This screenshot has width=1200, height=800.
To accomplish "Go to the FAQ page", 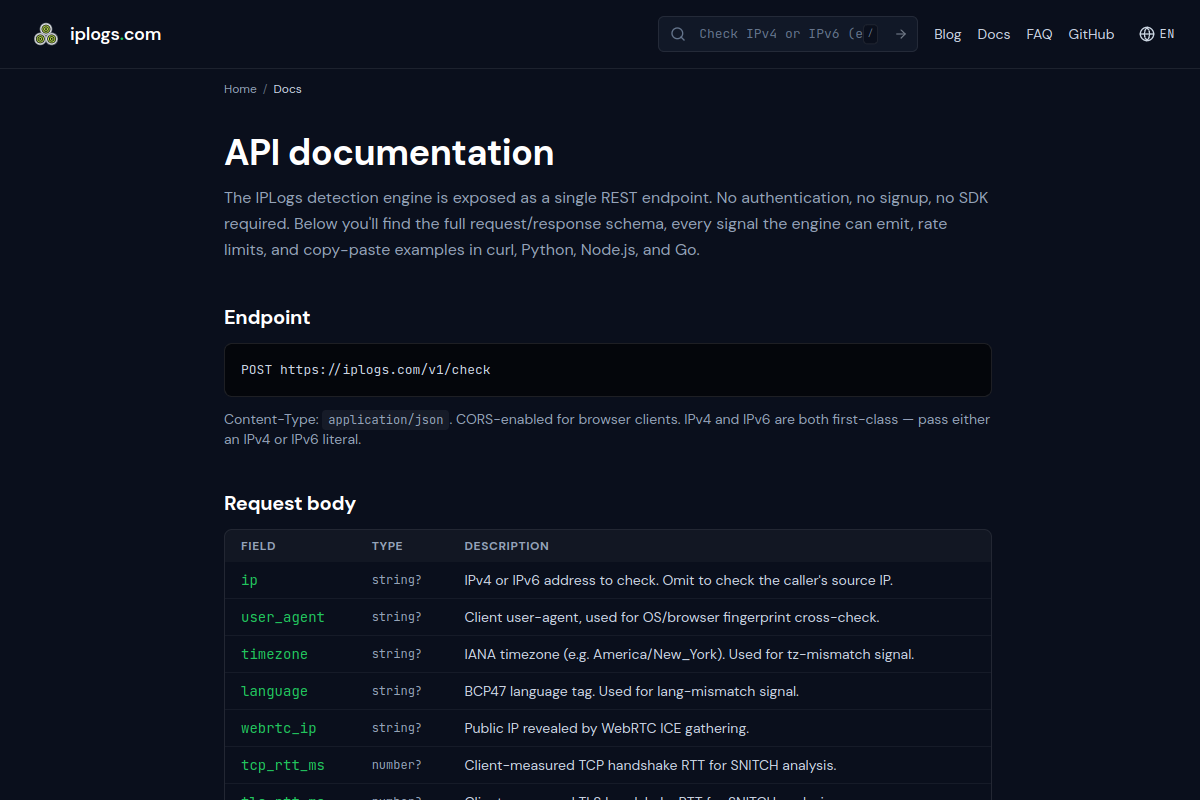I will (1039, 34).
